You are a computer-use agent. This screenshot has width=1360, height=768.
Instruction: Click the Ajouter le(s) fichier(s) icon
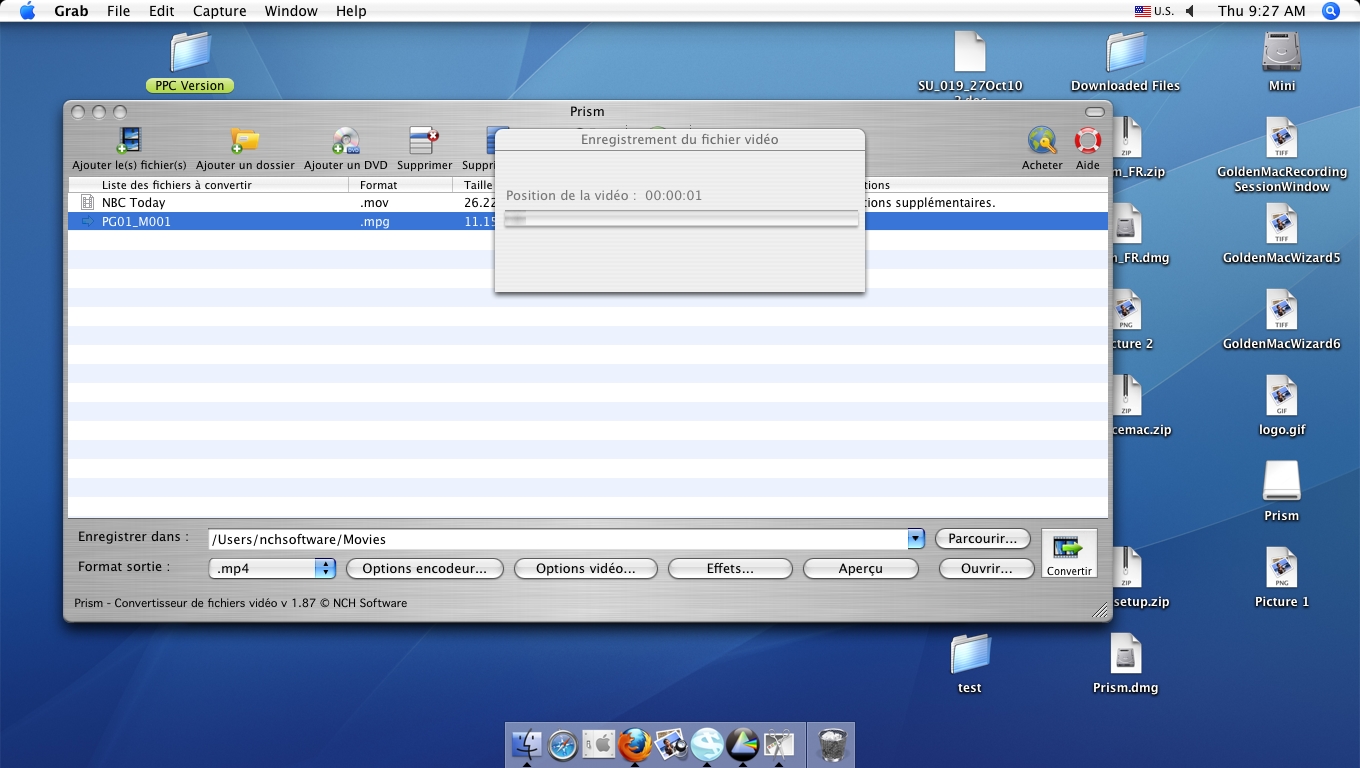pos(129,141)
